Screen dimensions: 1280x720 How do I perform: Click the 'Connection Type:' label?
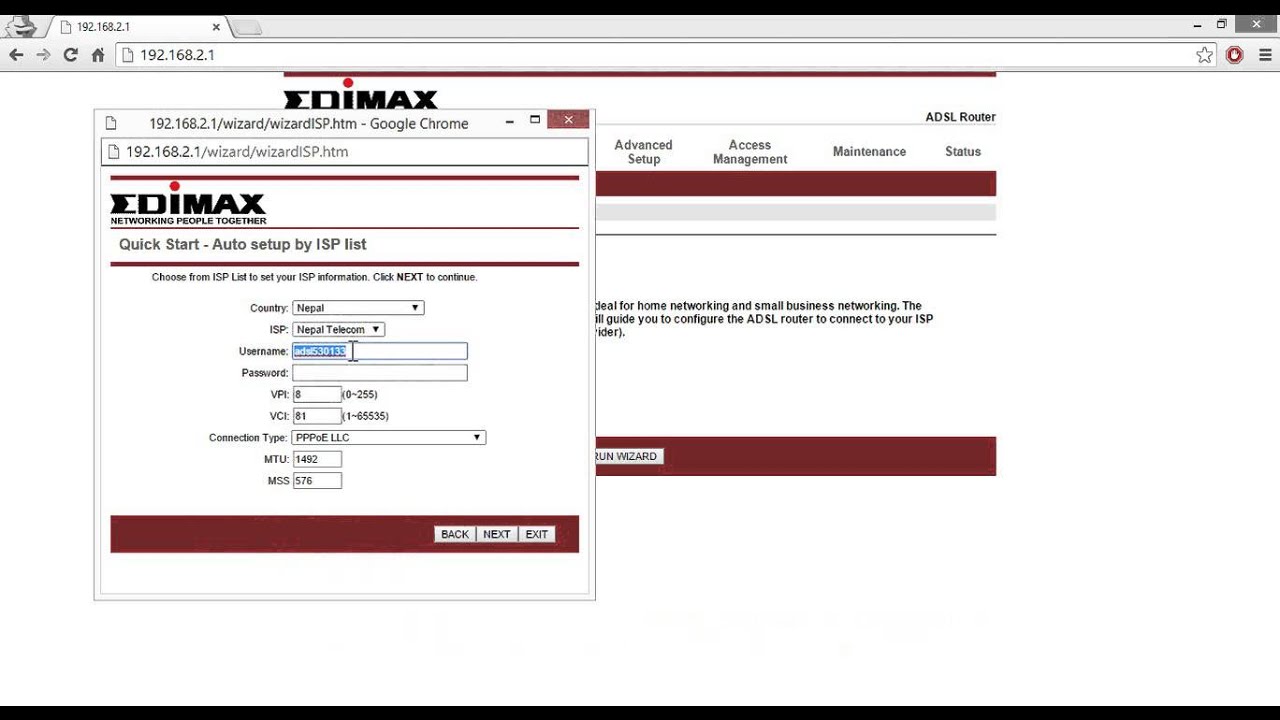click(248, 438)
